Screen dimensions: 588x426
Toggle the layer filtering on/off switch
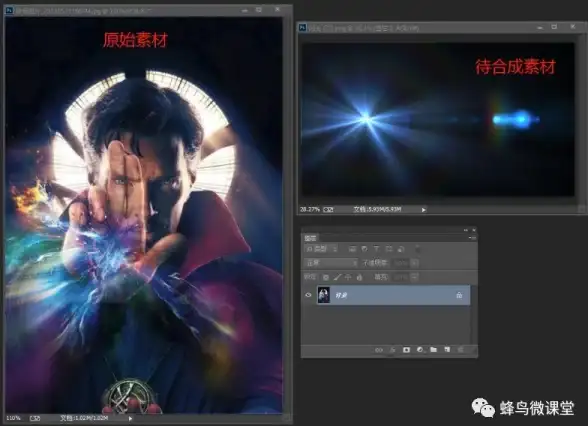pos(417,249)
